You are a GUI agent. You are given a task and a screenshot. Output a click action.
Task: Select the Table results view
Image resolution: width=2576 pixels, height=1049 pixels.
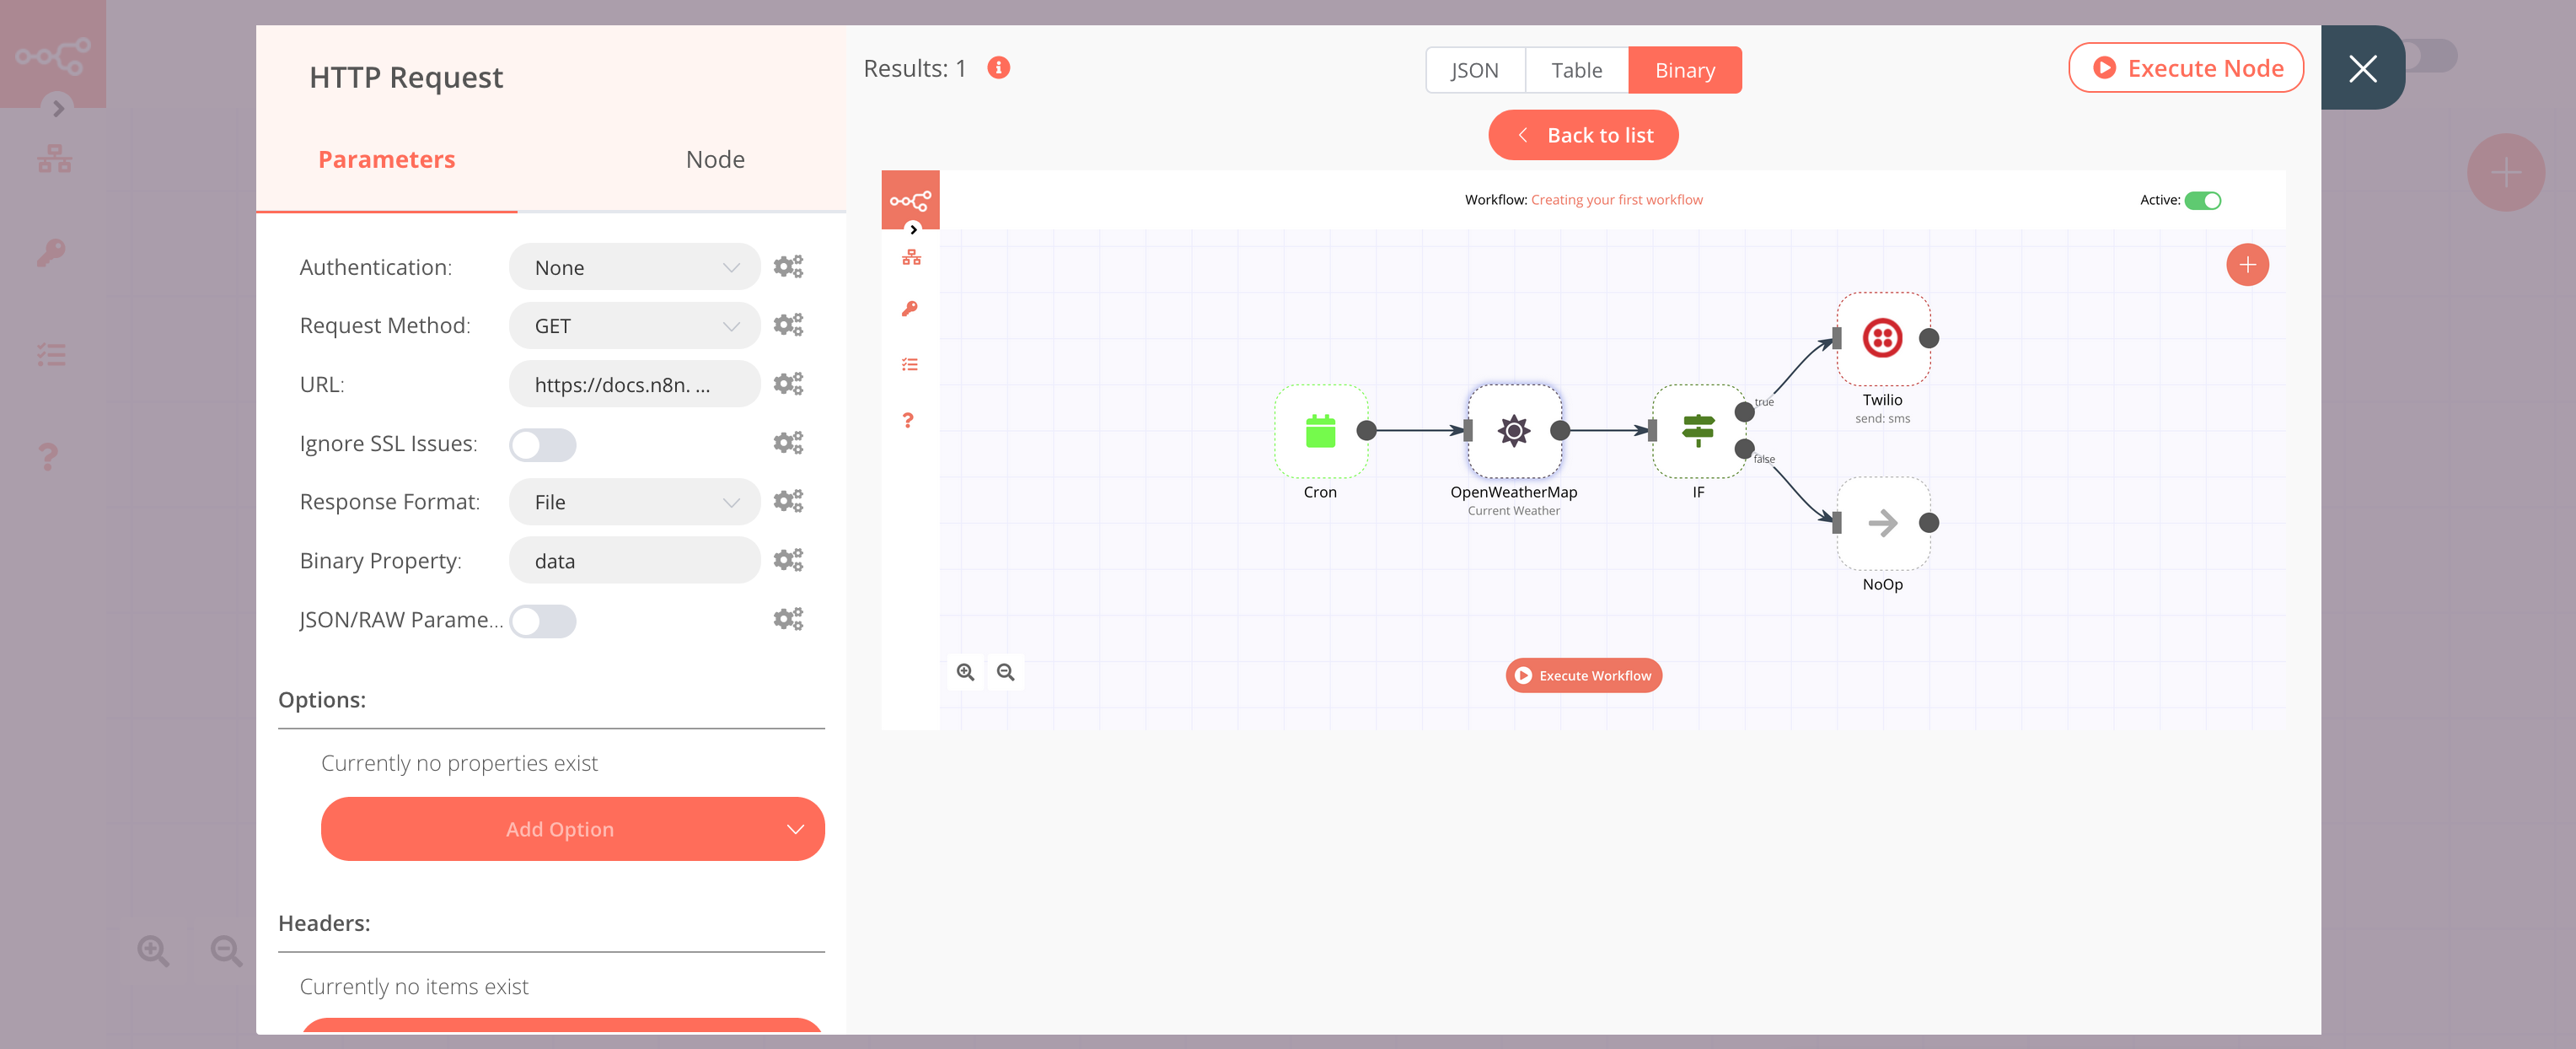click(x=1576, y=70)
